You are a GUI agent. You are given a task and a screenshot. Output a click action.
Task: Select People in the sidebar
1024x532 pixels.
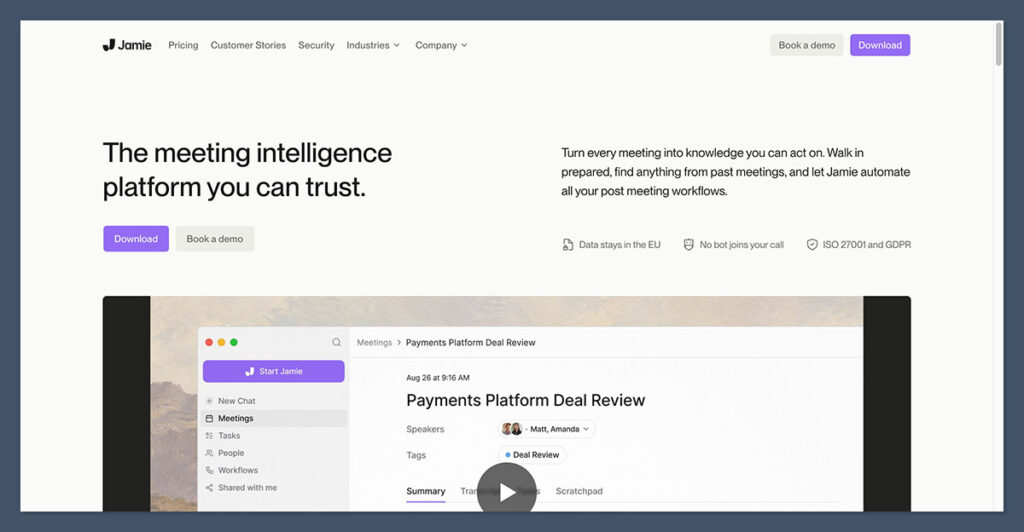tap(274, 453)
